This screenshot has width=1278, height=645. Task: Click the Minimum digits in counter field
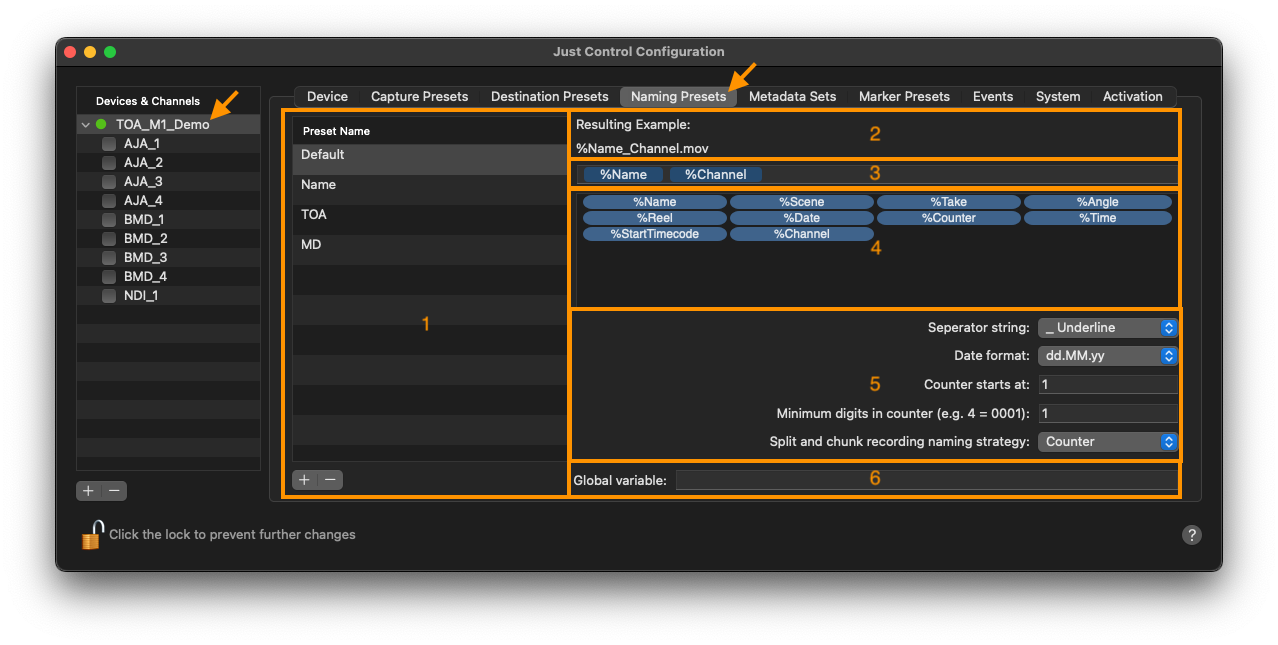point(1107,413)
